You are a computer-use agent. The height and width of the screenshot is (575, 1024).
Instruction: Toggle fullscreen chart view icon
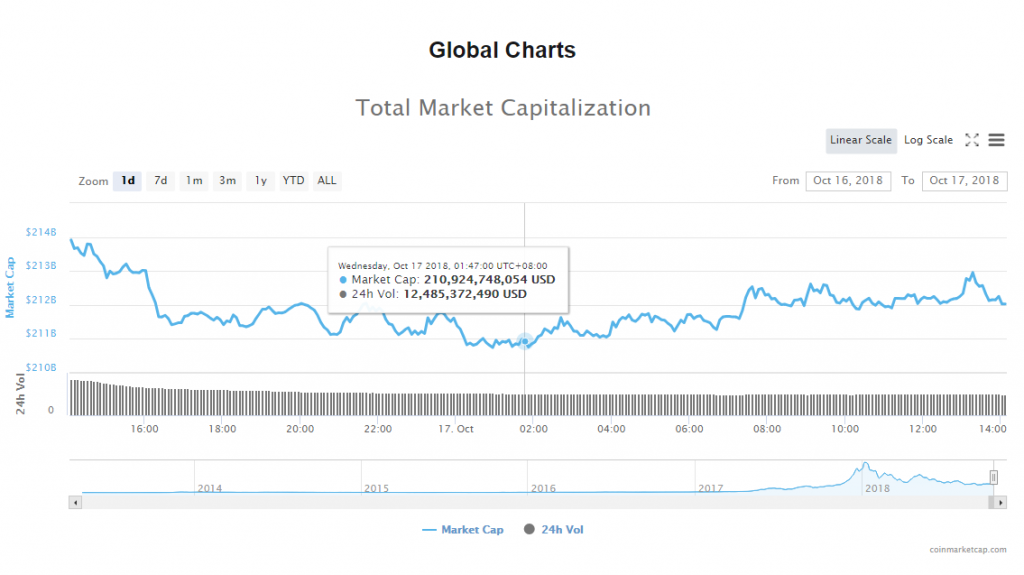[971, 140]
